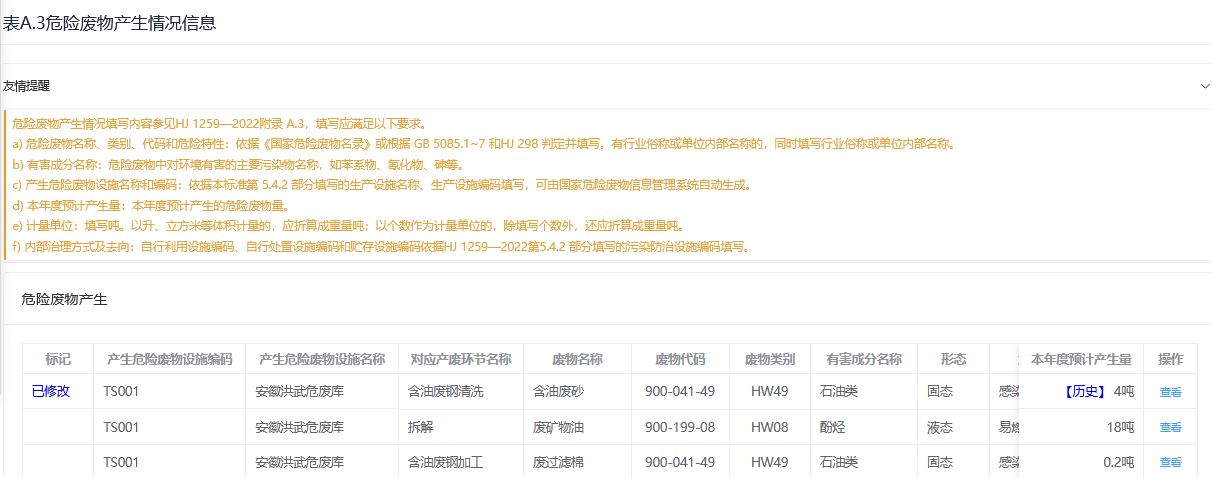Open 查看 for the 废过滤棉 row
Screen dimensions: 1212x478
(x=1170, y=462)
